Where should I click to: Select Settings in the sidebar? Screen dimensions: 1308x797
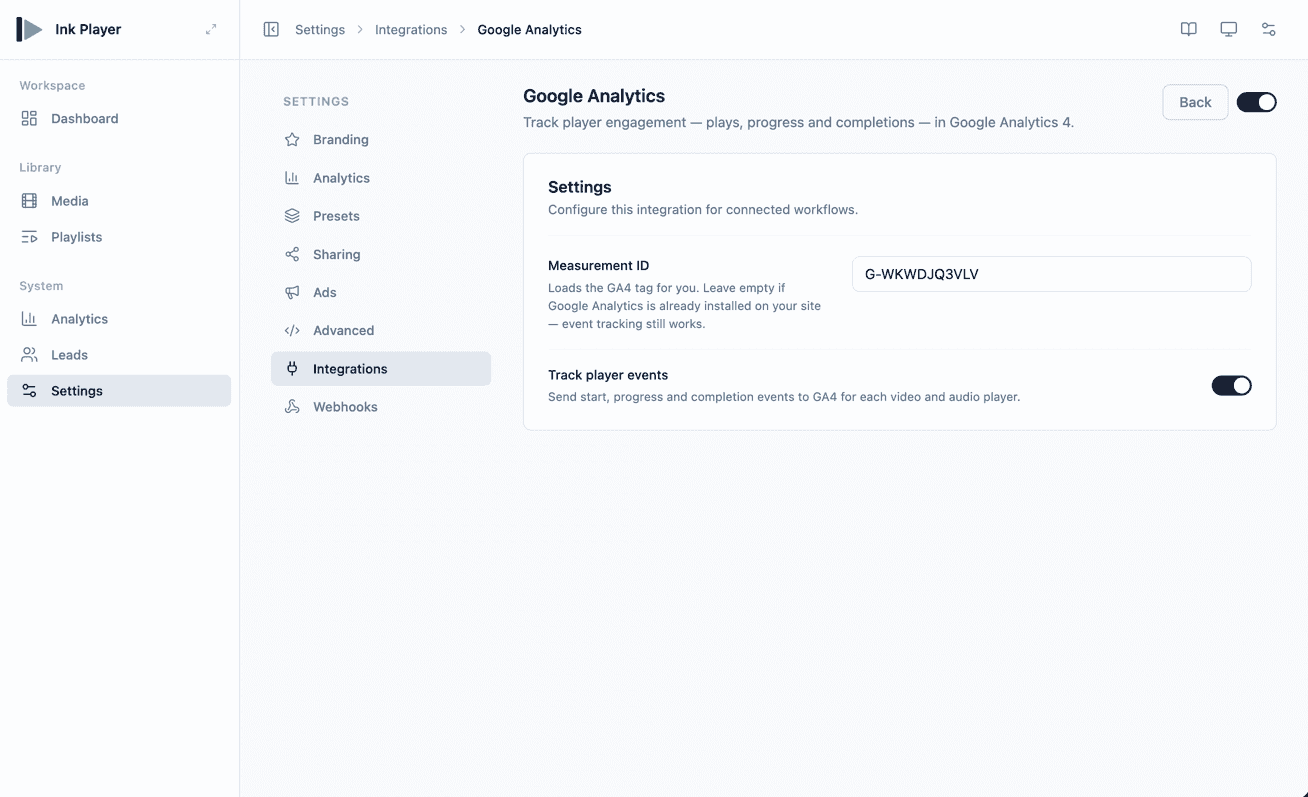click(119, 391)
